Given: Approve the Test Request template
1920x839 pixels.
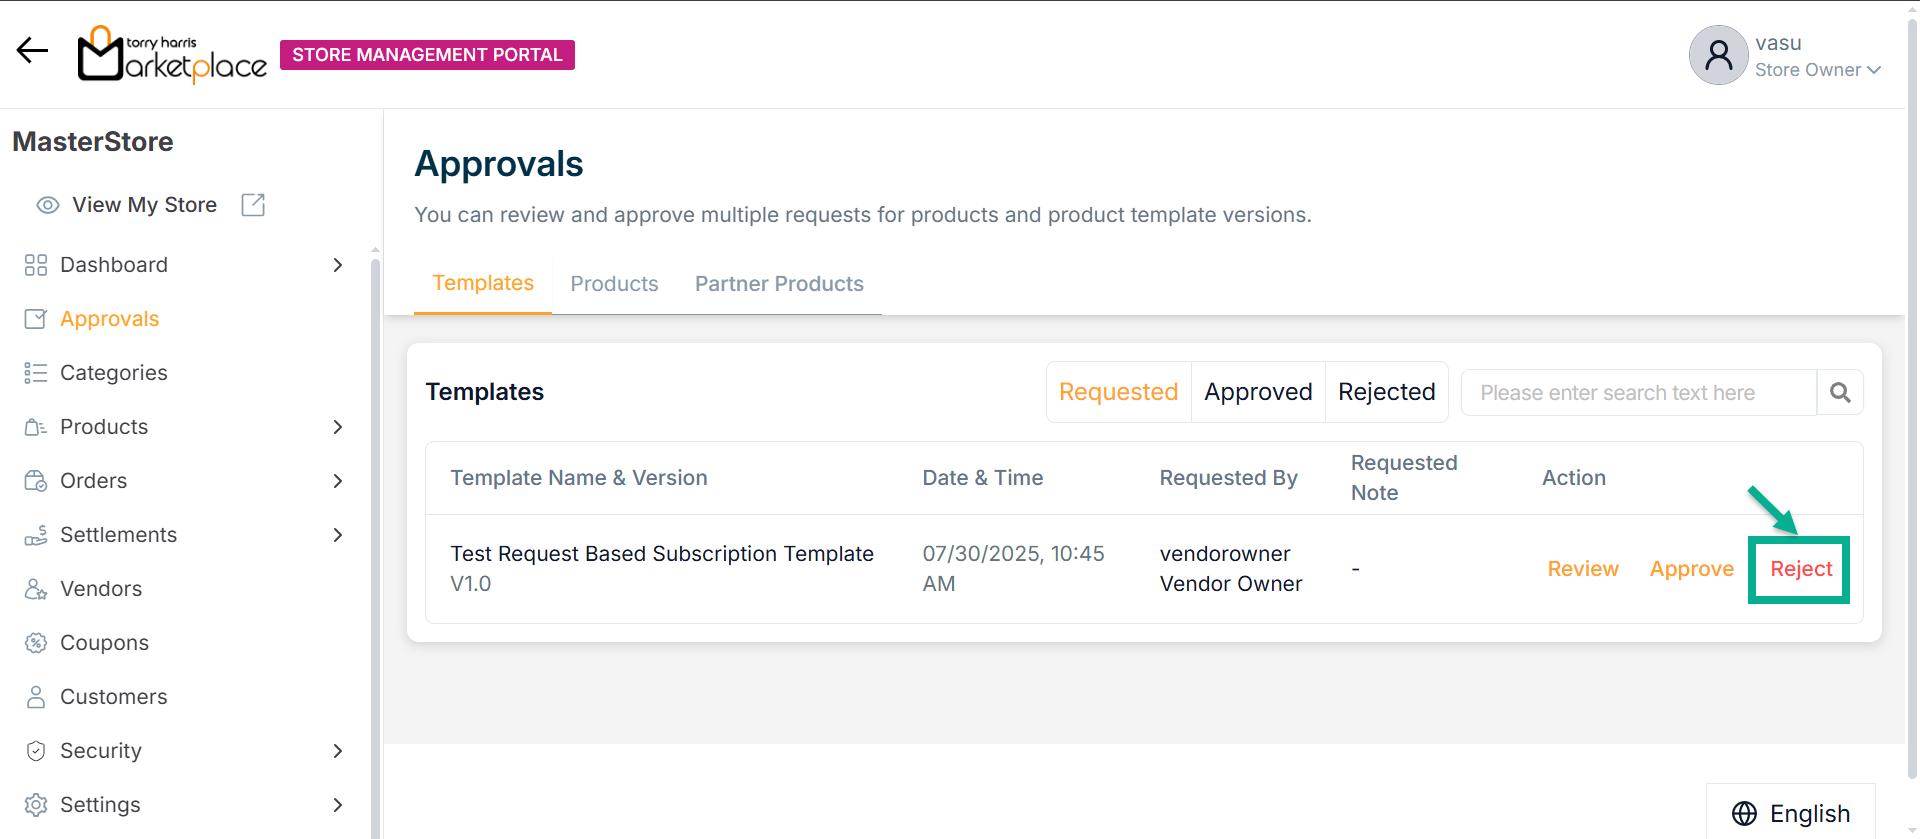Looking at the screenshot, I should [x=1691, y=569].
